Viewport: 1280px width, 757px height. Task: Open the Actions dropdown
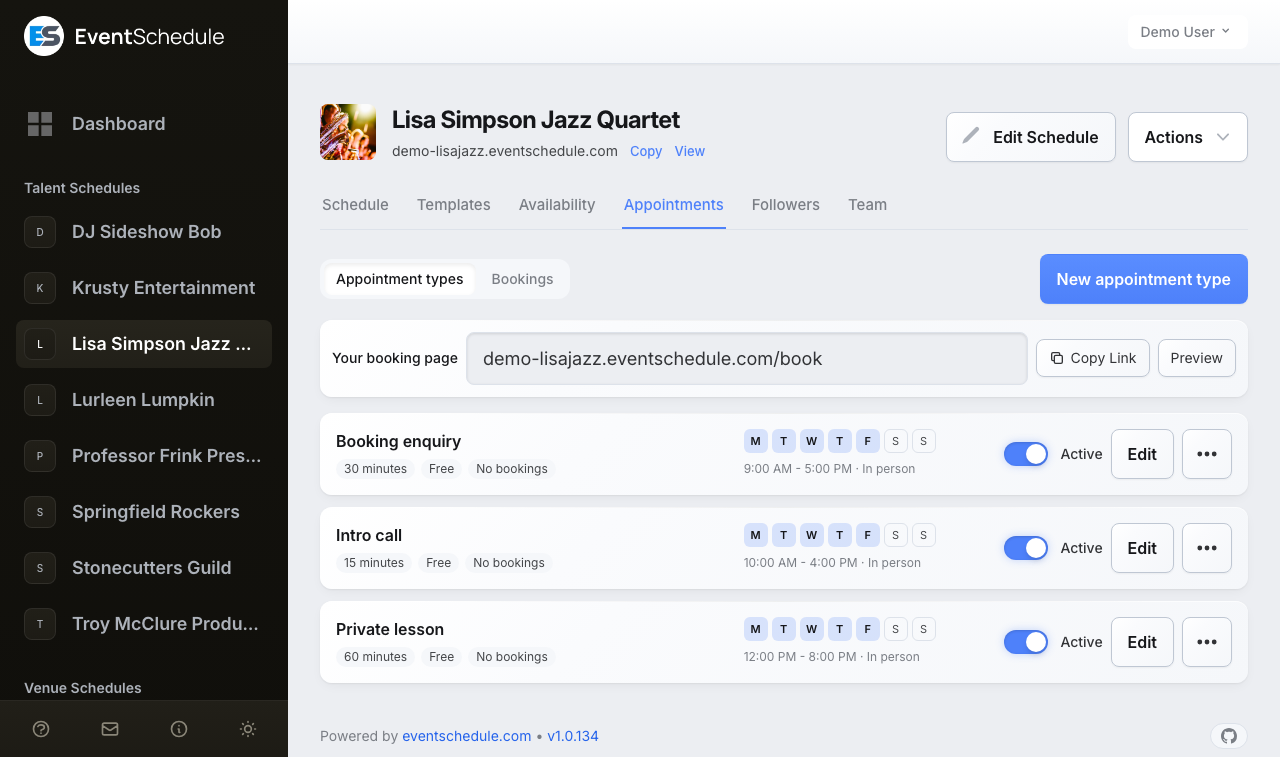1188,137
